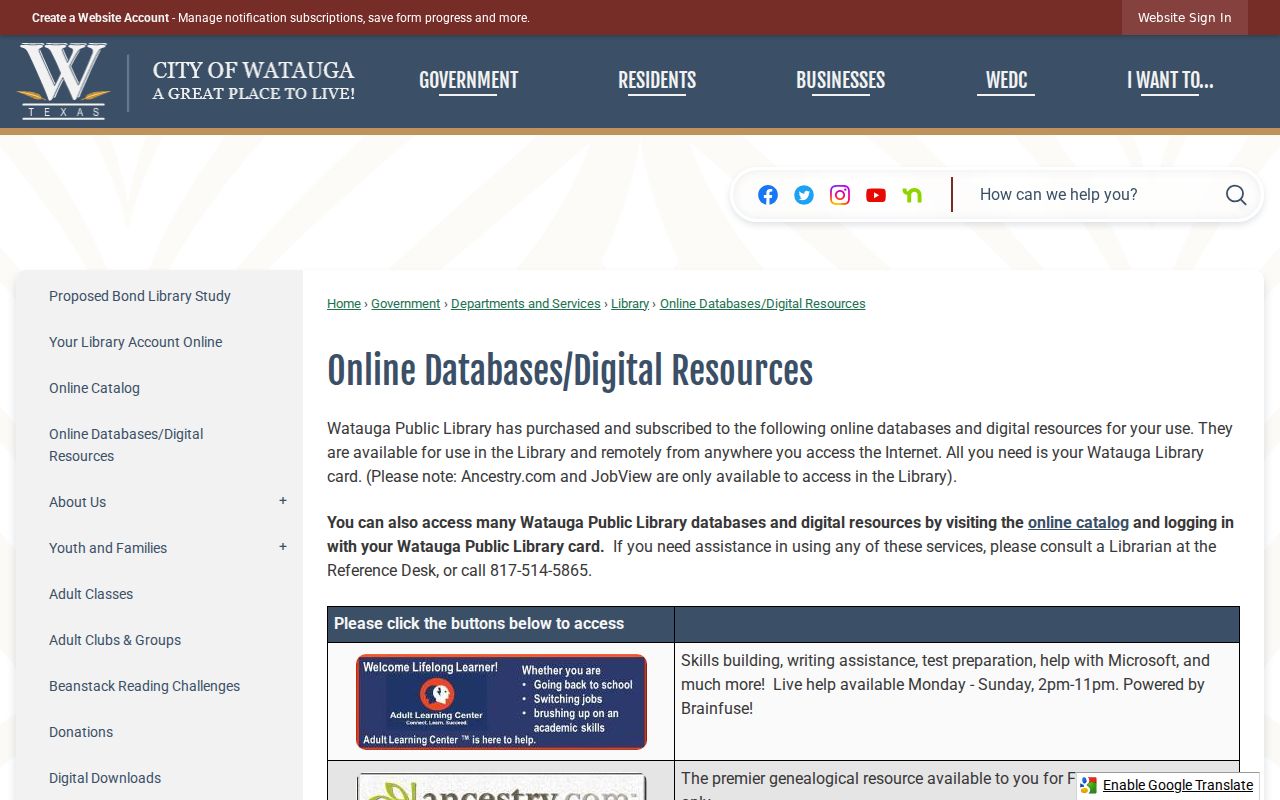Image resolution: width=1280 pixels, height=800 pixels.
Task: Open the WEDC menu
Action: point(1006,81)
